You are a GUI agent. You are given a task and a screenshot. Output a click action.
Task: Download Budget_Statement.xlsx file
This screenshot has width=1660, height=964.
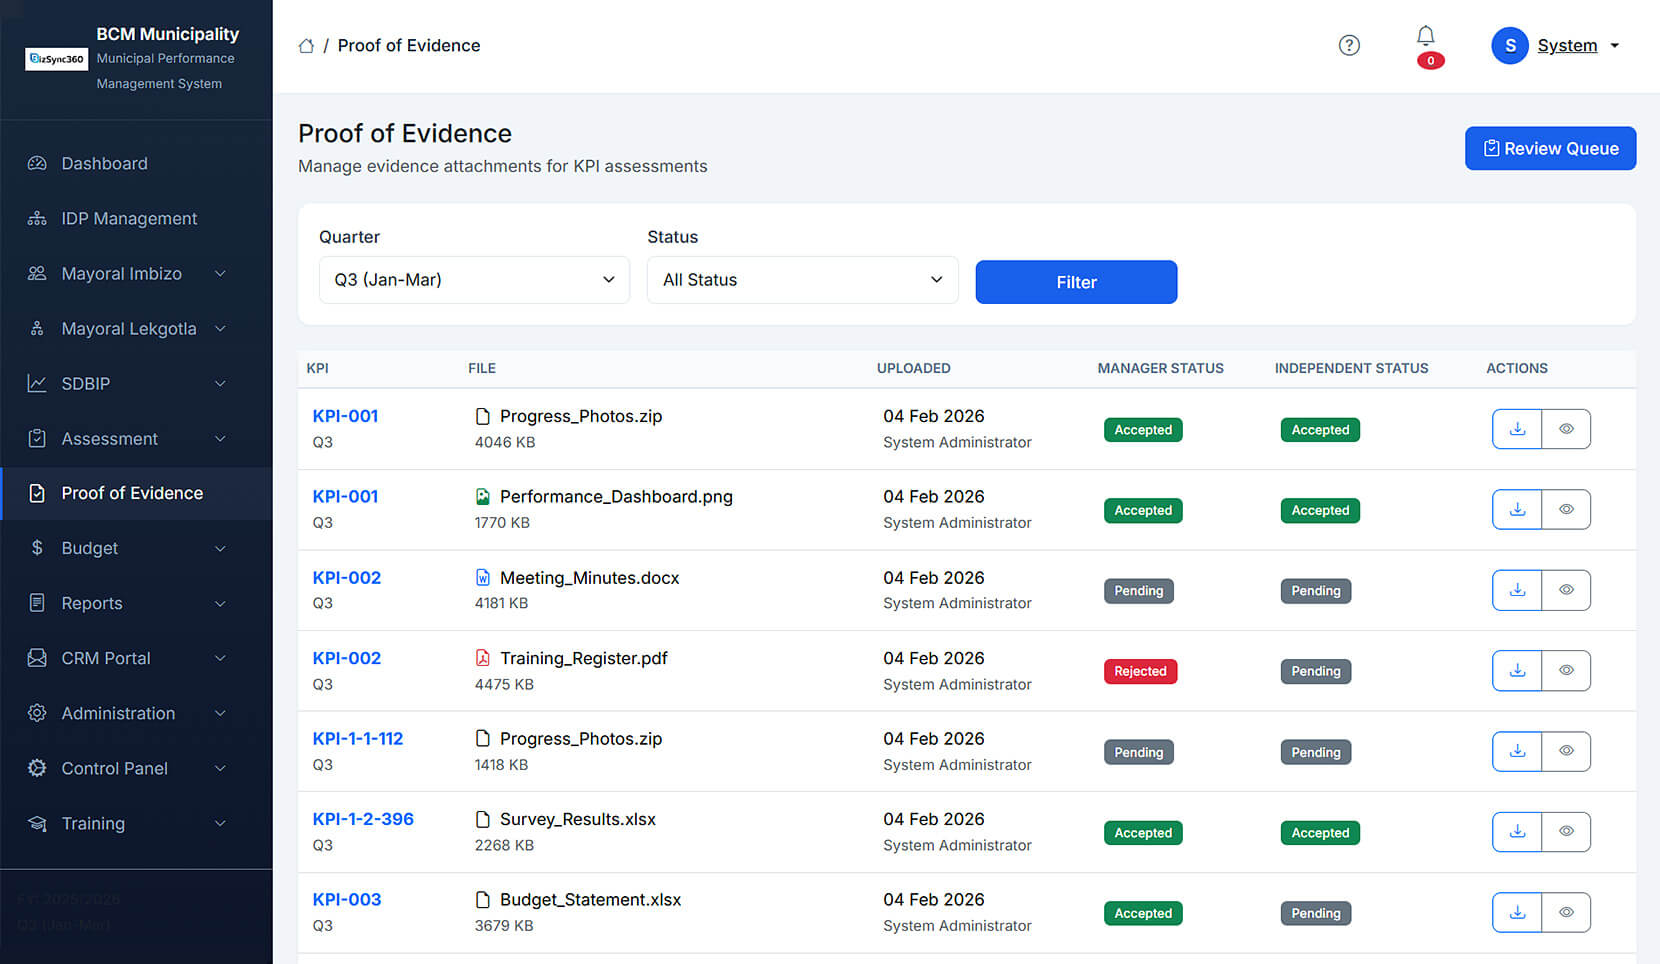(1517, 912)
